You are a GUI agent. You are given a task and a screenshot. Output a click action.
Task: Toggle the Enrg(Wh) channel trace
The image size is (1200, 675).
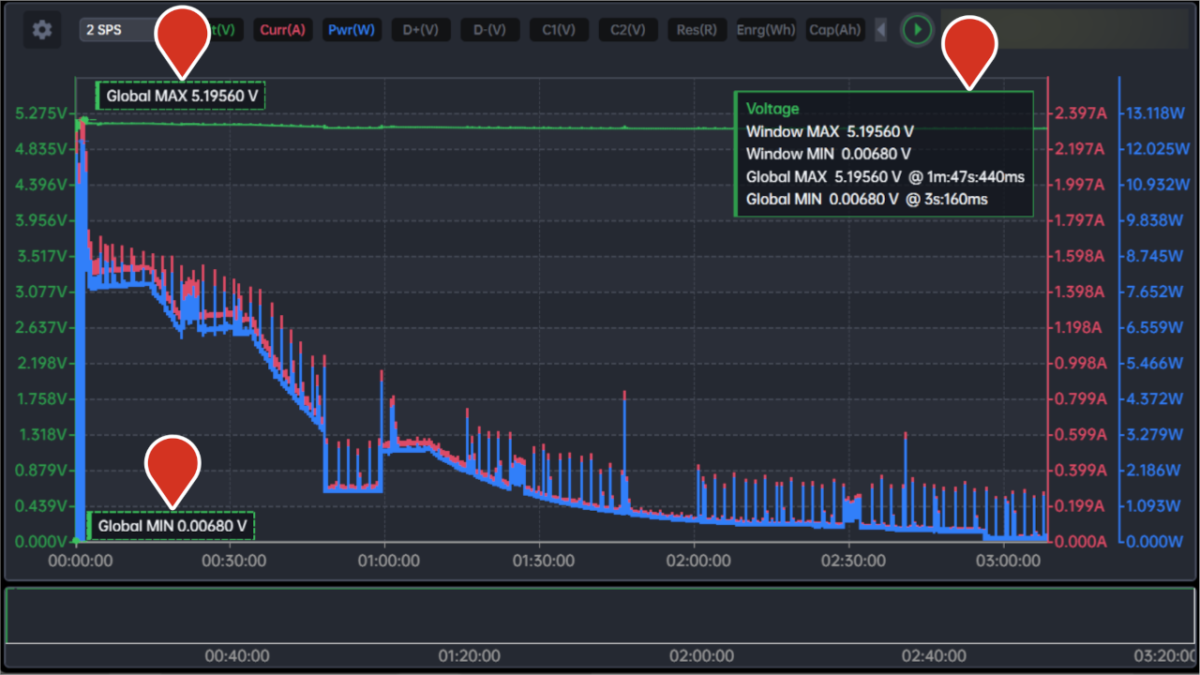(766, 30)
